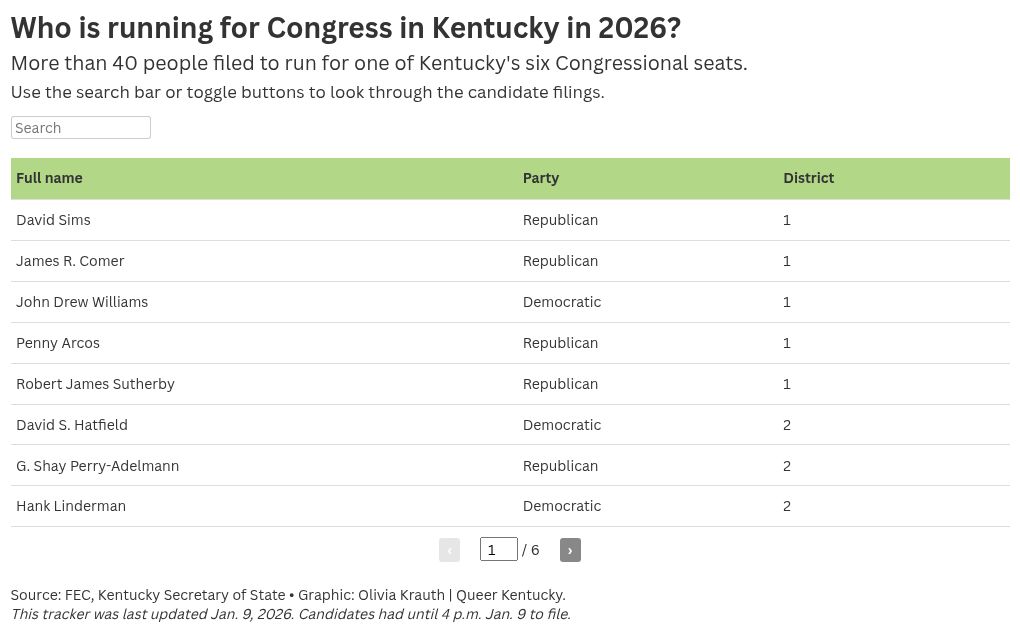
Task: Click the total pages indicator '/ 6'
Action: point(531,550)
